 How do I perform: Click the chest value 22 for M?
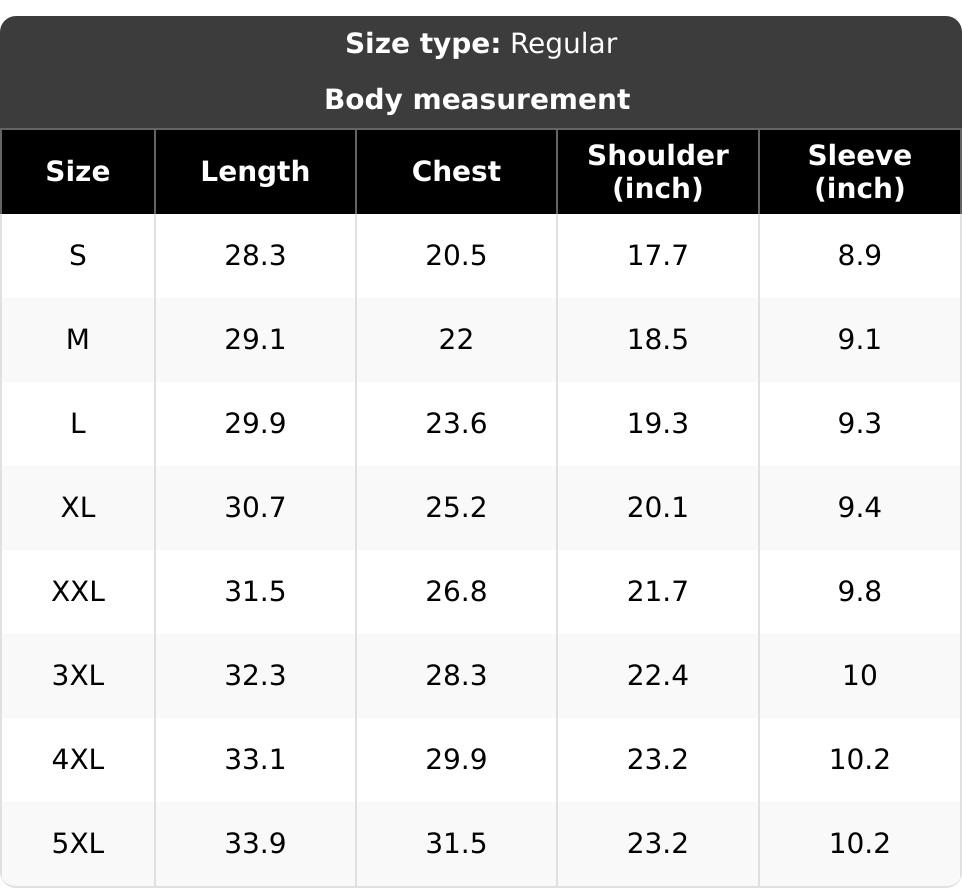click(x=456, y=339)
